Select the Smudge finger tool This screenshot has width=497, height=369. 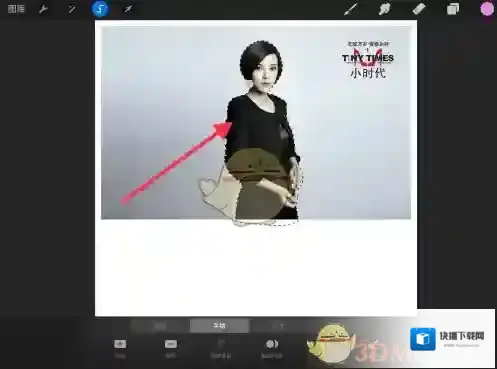(384, 9)
